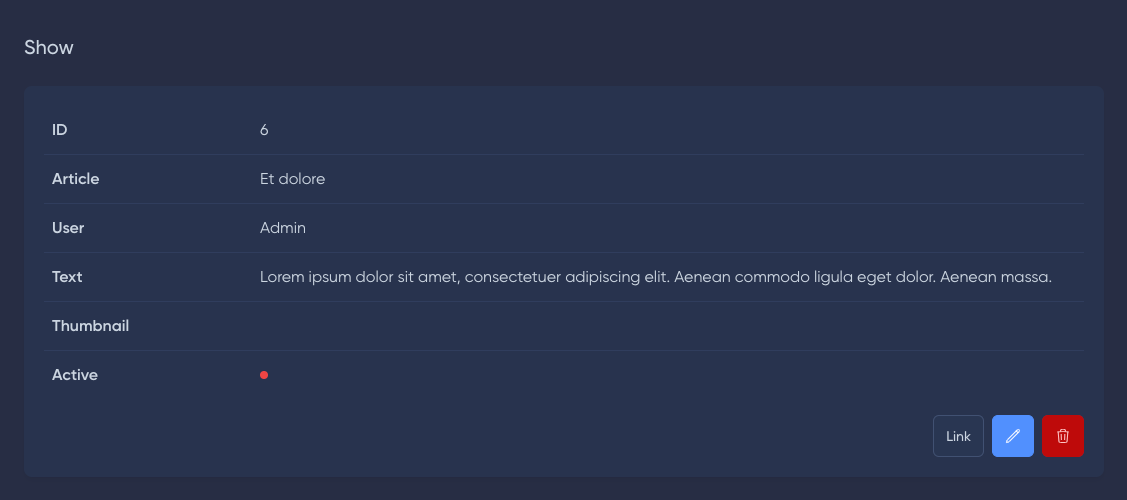Click the Active field label
1127x500 pixels.
coord(75,375)
